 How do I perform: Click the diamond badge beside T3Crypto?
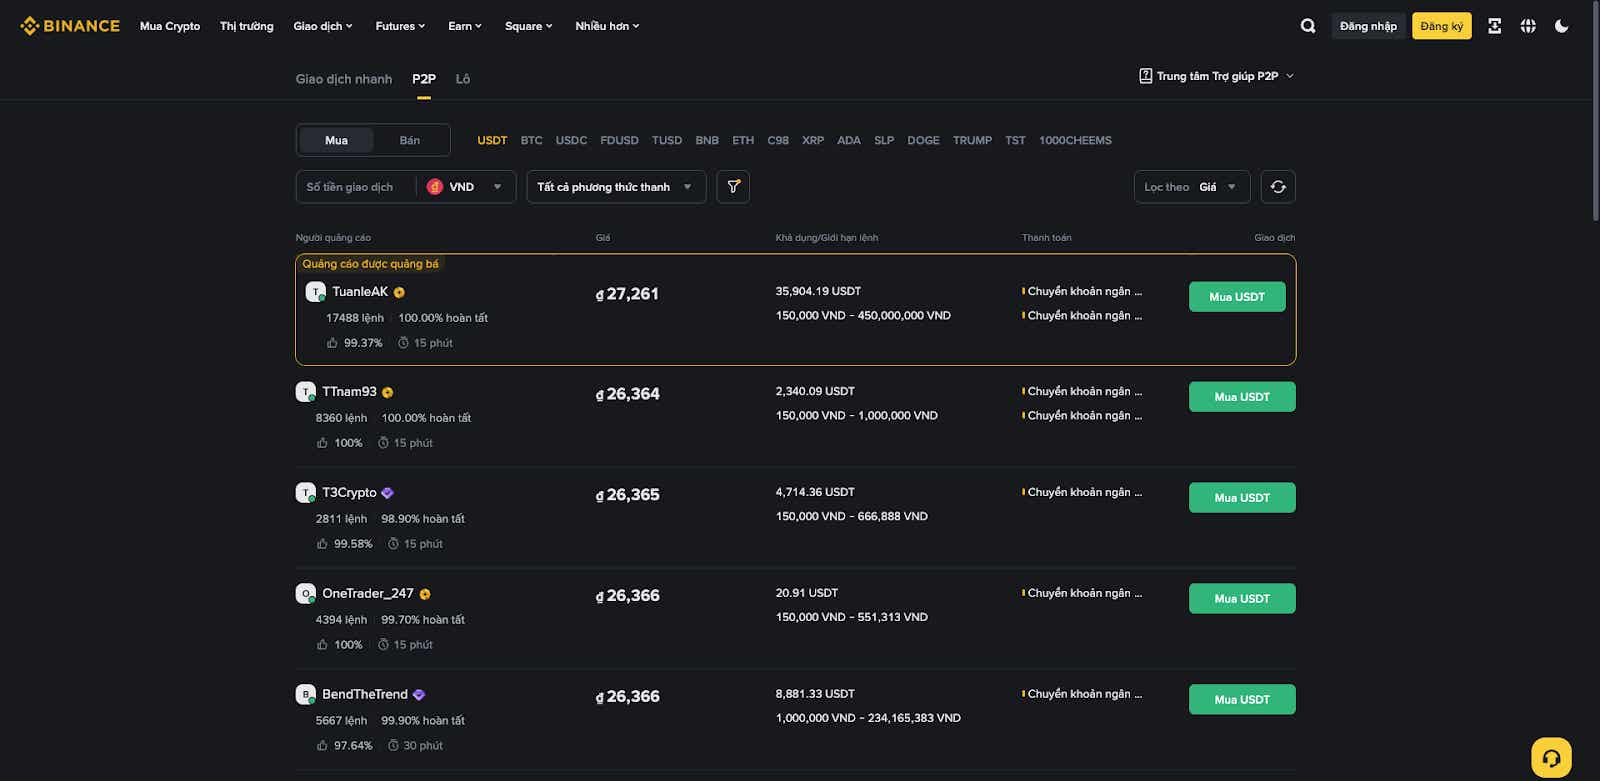[387, 493]
